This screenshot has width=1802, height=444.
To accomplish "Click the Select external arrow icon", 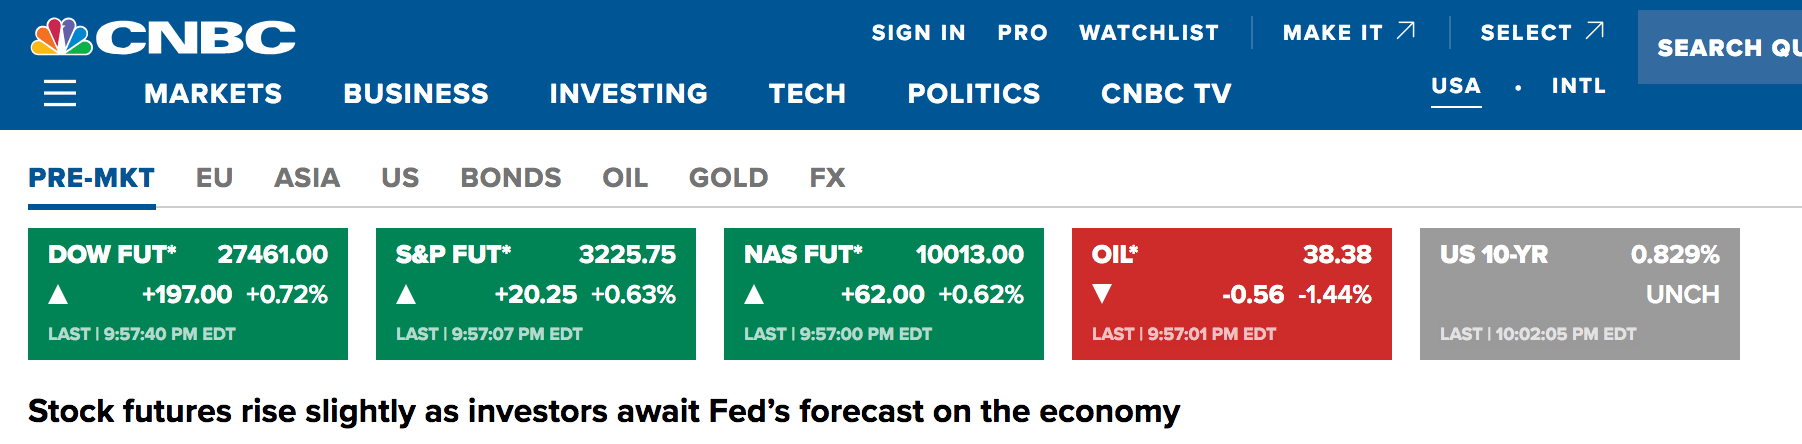I will point(1595,31).
